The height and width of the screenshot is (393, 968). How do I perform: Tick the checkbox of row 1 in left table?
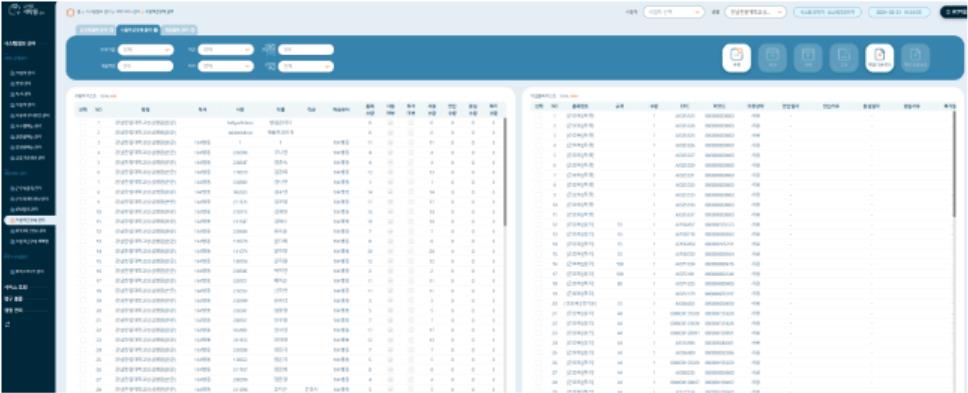(83, 123)
